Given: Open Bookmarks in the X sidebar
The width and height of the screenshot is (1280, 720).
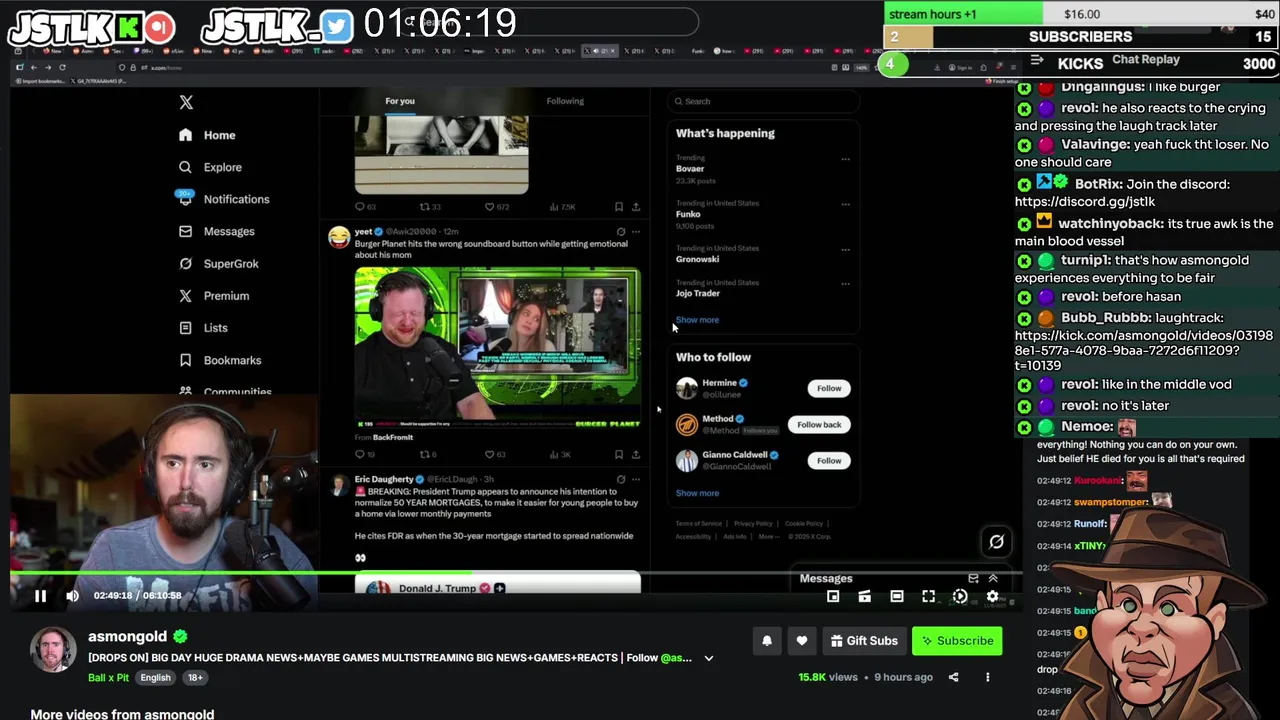Looking at the screenshot, I should [219, 360].
